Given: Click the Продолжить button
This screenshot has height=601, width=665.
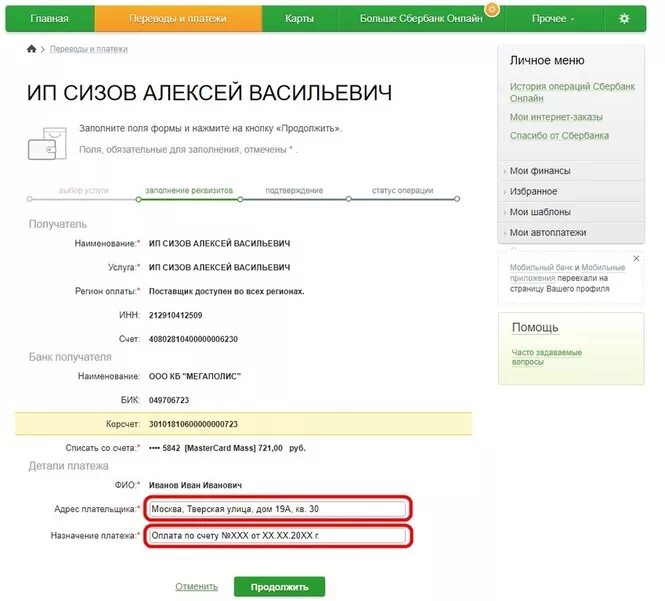Looking at the screenshot, I should click(x=279, y=587).
